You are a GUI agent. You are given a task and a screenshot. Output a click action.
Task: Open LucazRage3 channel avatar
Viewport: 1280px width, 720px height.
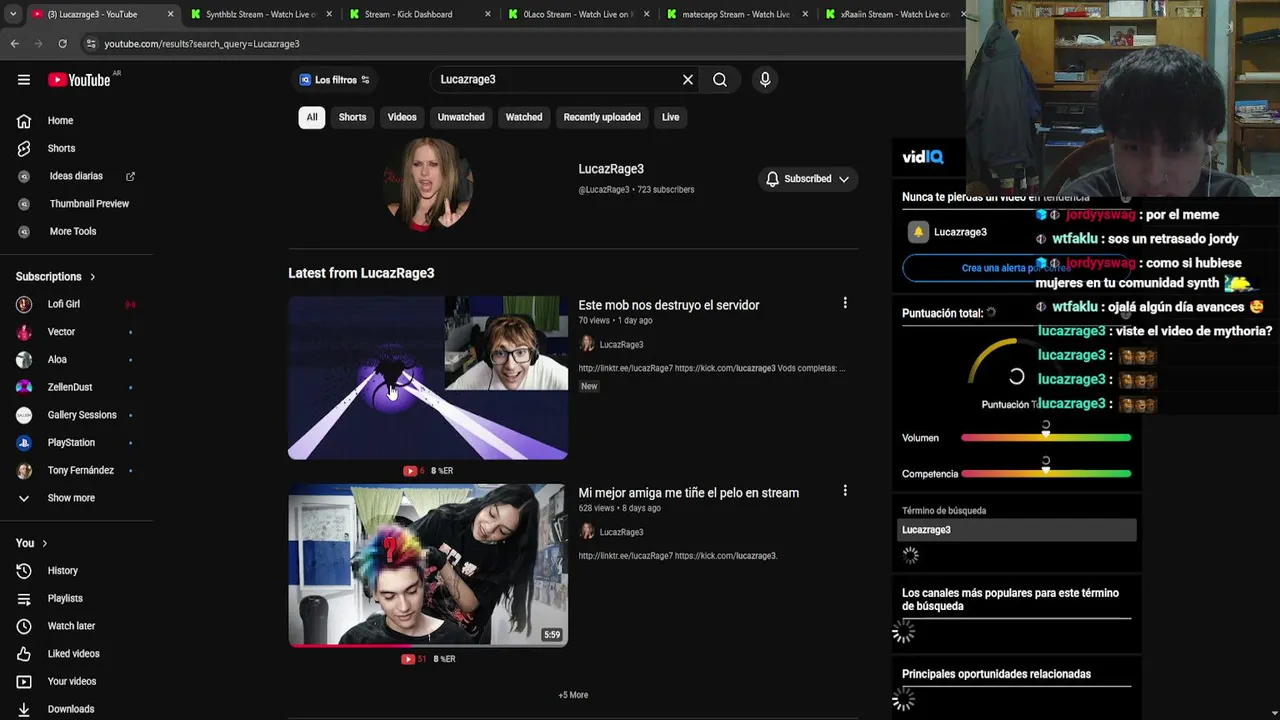click(x=428, y=184)
